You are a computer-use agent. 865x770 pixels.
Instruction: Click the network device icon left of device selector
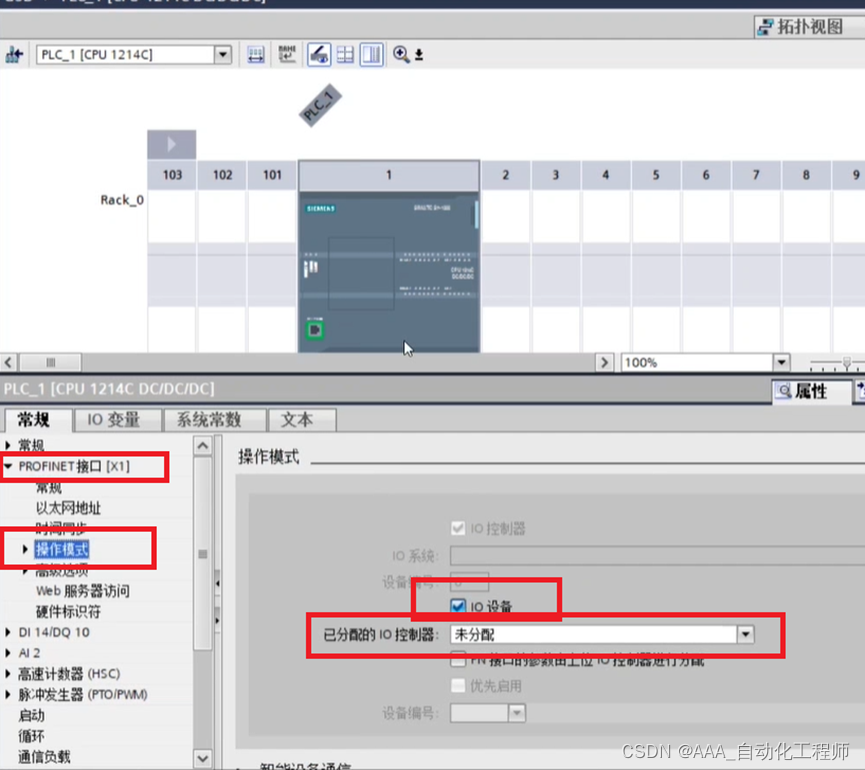14,55
